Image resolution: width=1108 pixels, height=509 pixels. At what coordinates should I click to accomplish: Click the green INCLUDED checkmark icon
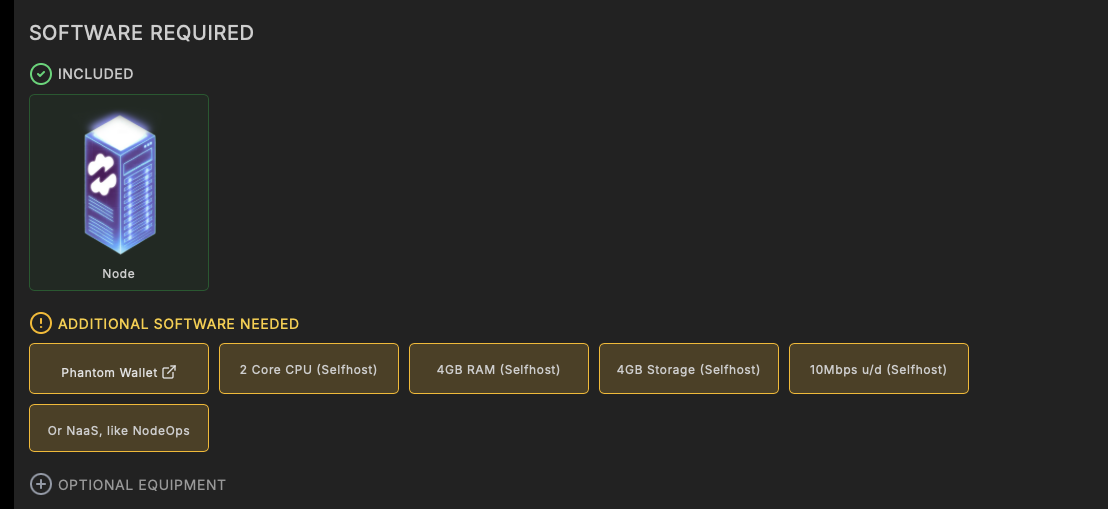pos(41,74)
